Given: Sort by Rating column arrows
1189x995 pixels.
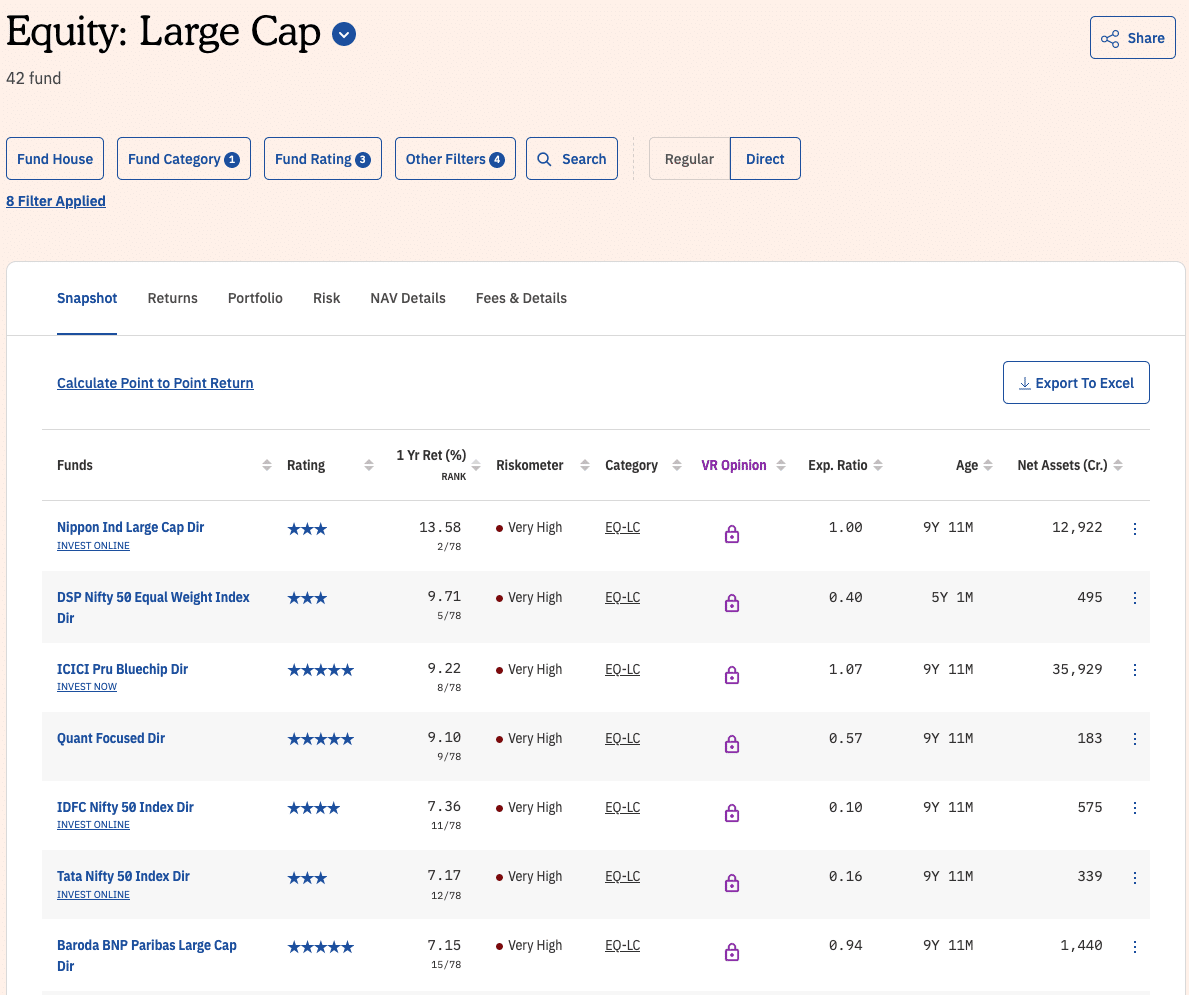Looking at the screenshot, I should pos(369,465).
